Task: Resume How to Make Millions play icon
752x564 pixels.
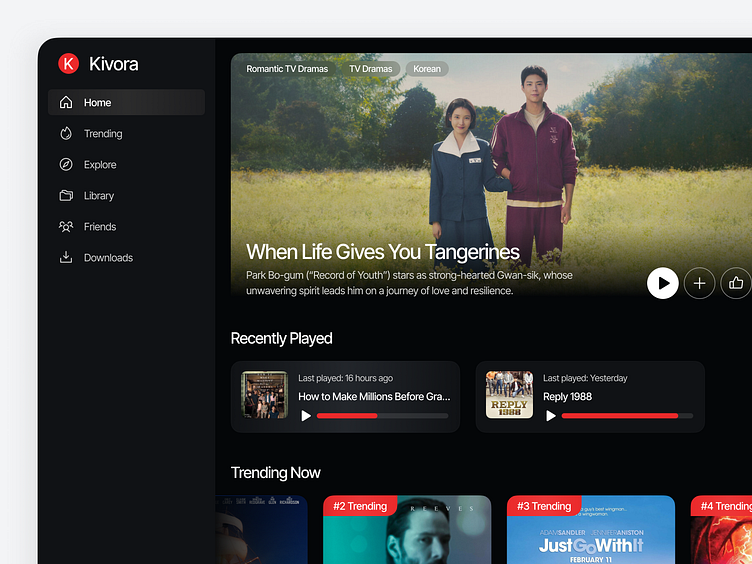Action: tap(306, 416)
